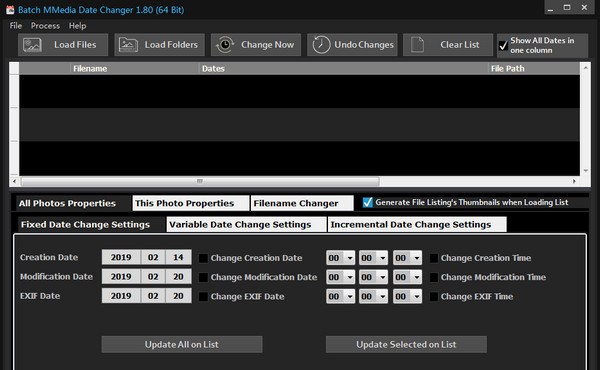Click the Change Now clock icon
600x370 pixels.
(225, 45)
